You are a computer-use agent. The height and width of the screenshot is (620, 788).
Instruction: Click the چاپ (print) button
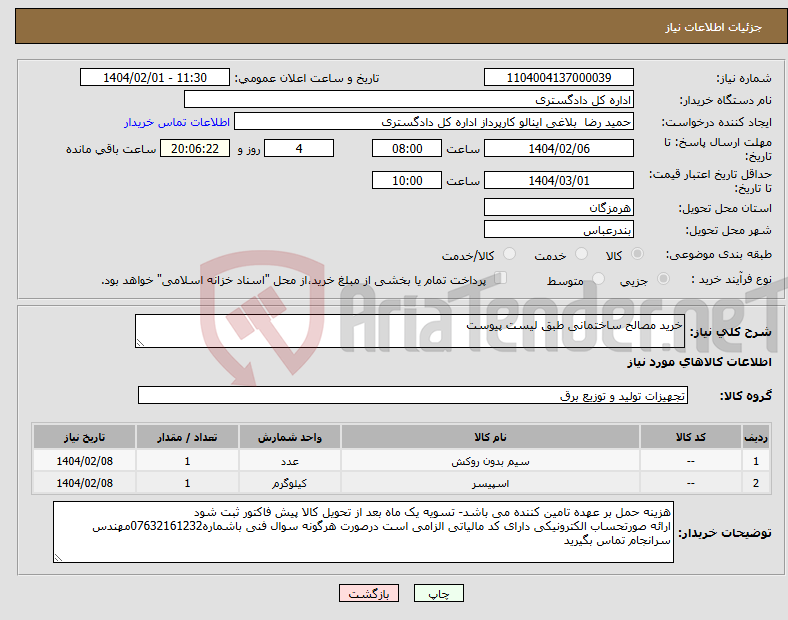pyautogui.click(x=438, y=593)
